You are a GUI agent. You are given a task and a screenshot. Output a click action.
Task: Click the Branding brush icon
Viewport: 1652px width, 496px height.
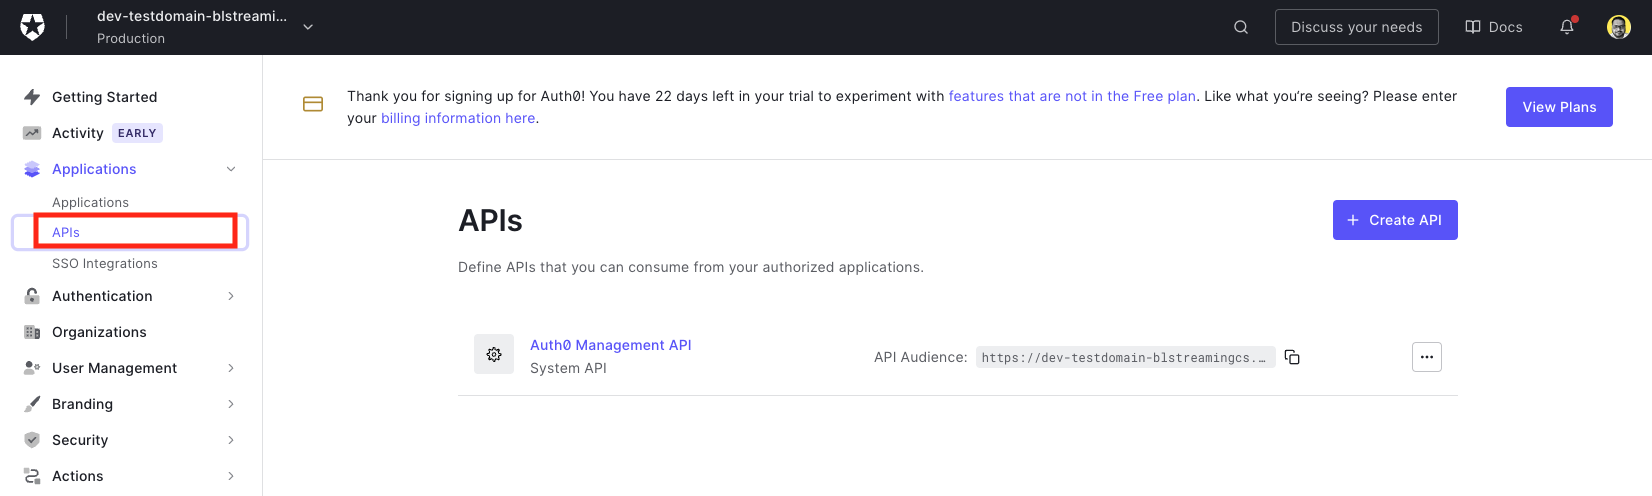pyautogui.click(x=32, y=404)
